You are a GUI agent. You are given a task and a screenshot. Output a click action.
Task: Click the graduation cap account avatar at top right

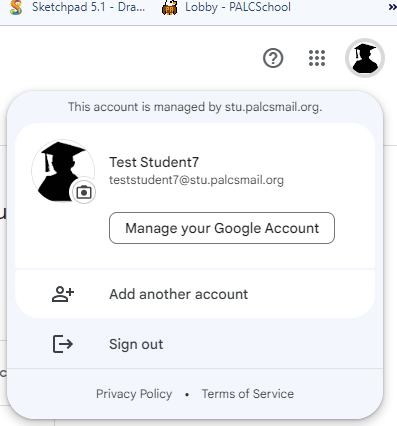(x=365, y=58)
